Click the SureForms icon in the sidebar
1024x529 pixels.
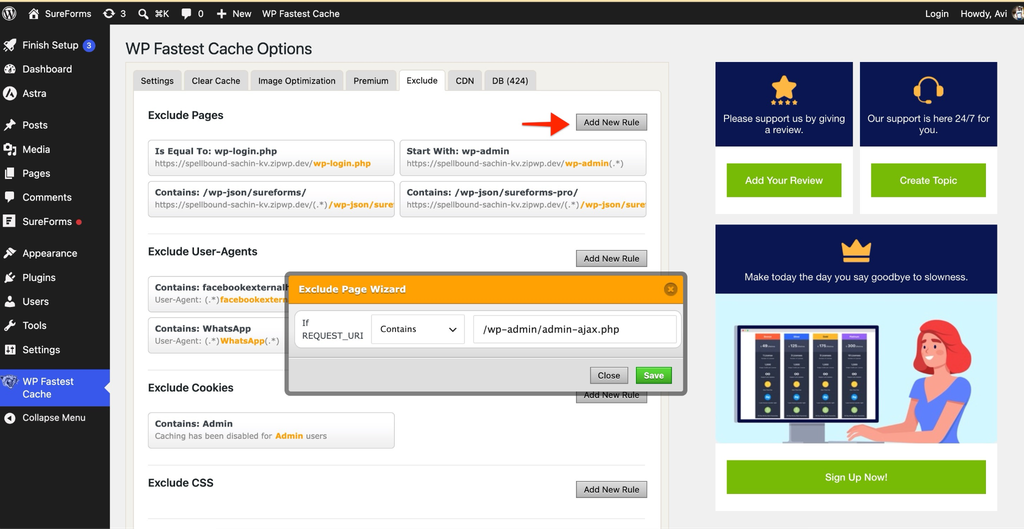point(10,221)
